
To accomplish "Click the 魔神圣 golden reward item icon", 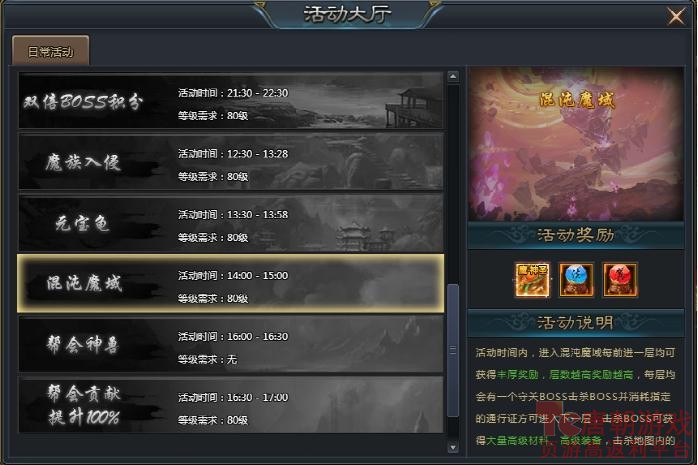I will (532, 280).
